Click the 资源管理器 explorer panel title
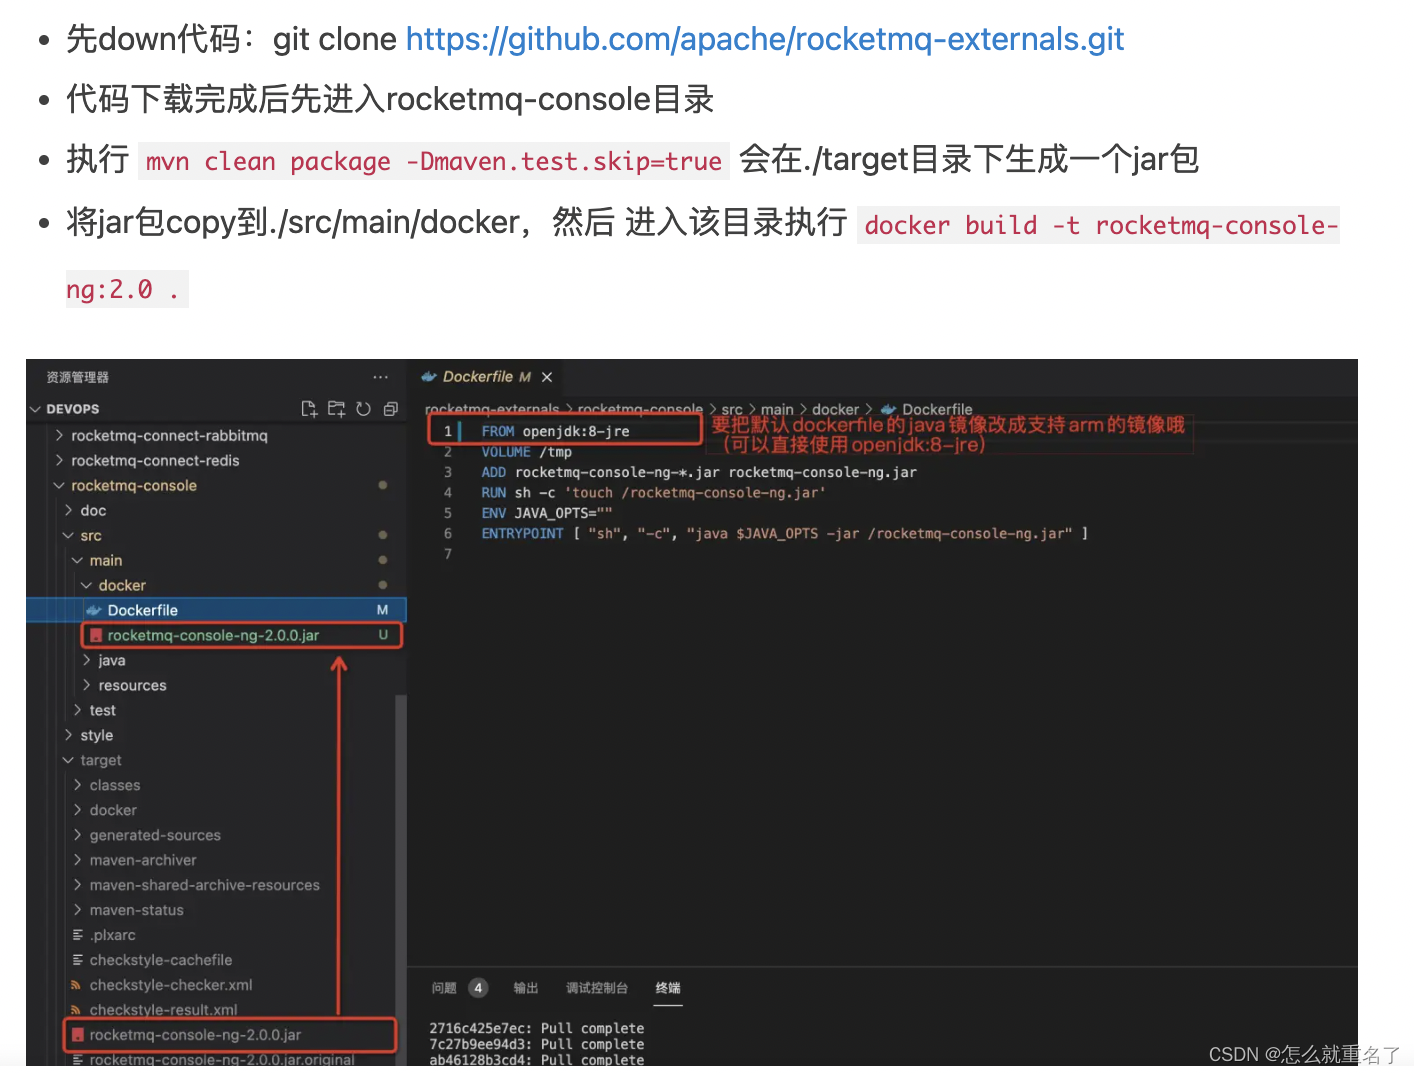The image size is (1414, 1074). point(77,378)
